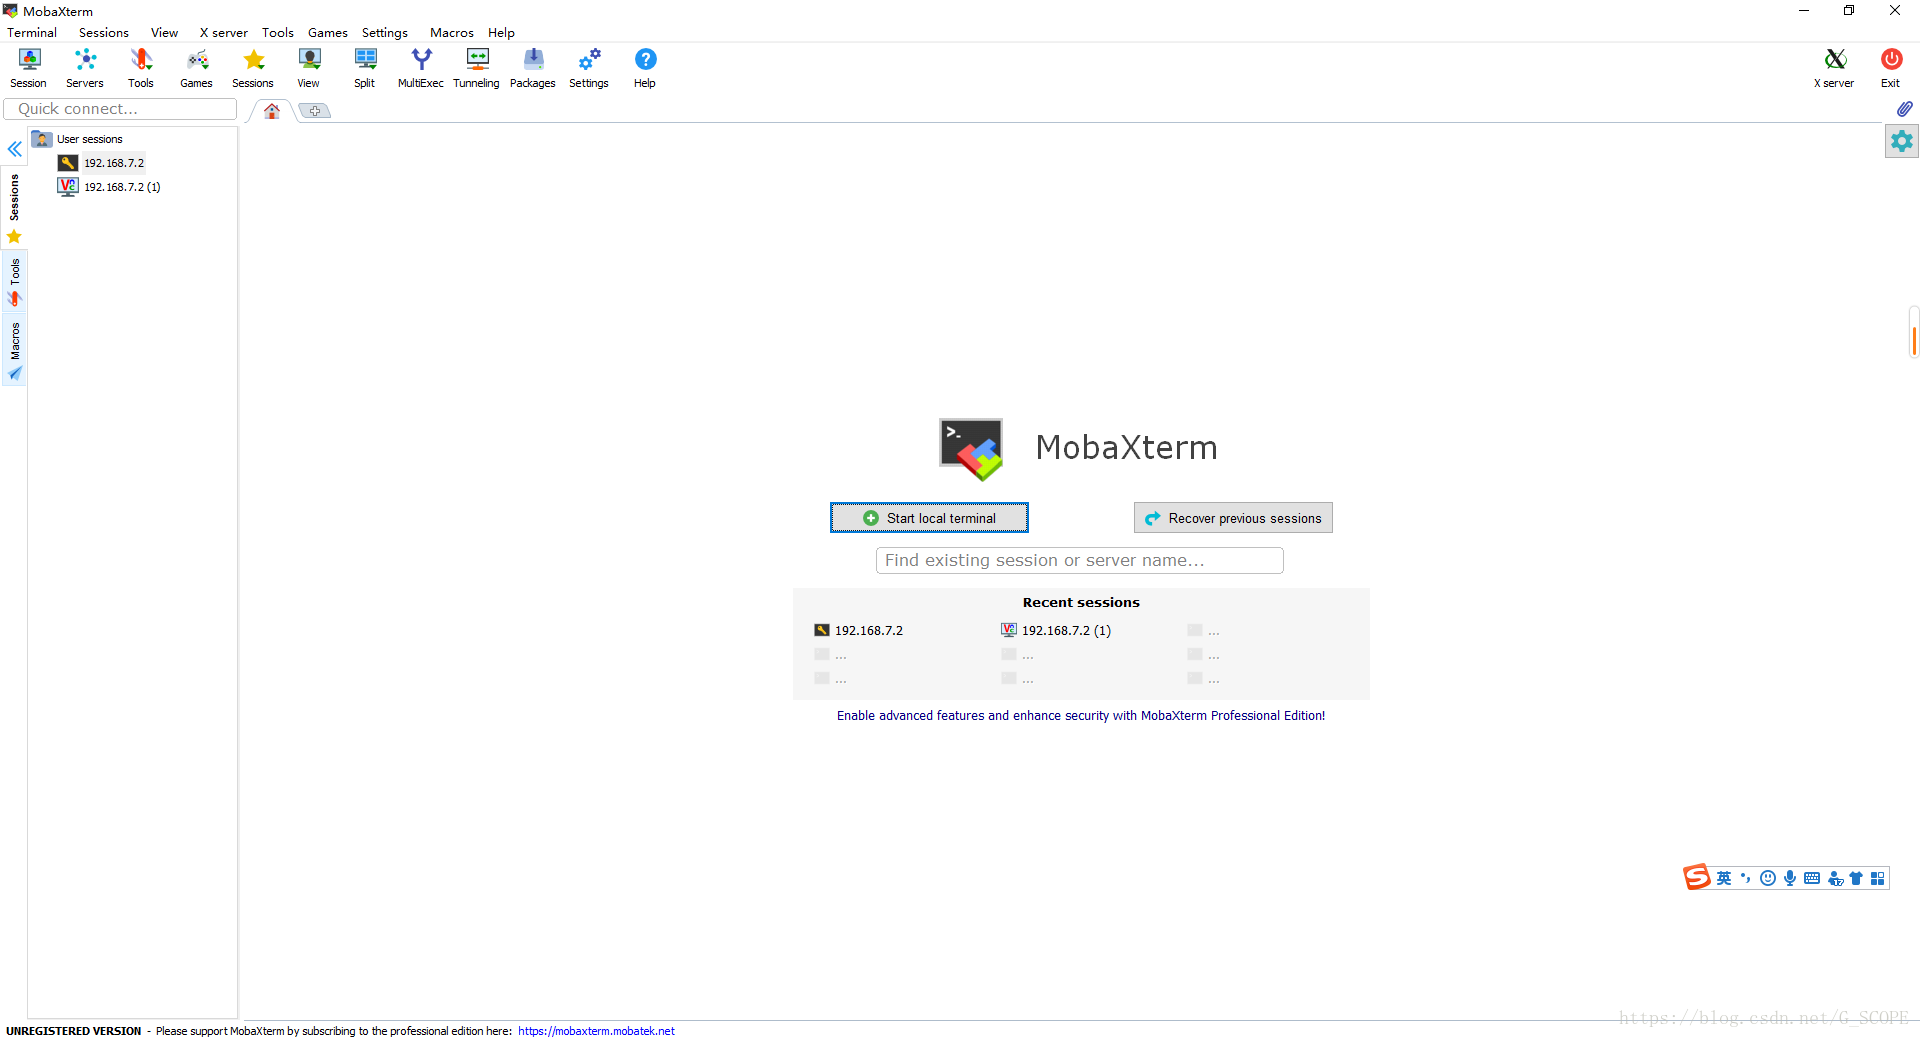This screenshot has width=1920, height=1038.
Task: Collapse sidebar with double chevron icon
Action: tap(15, 149)
